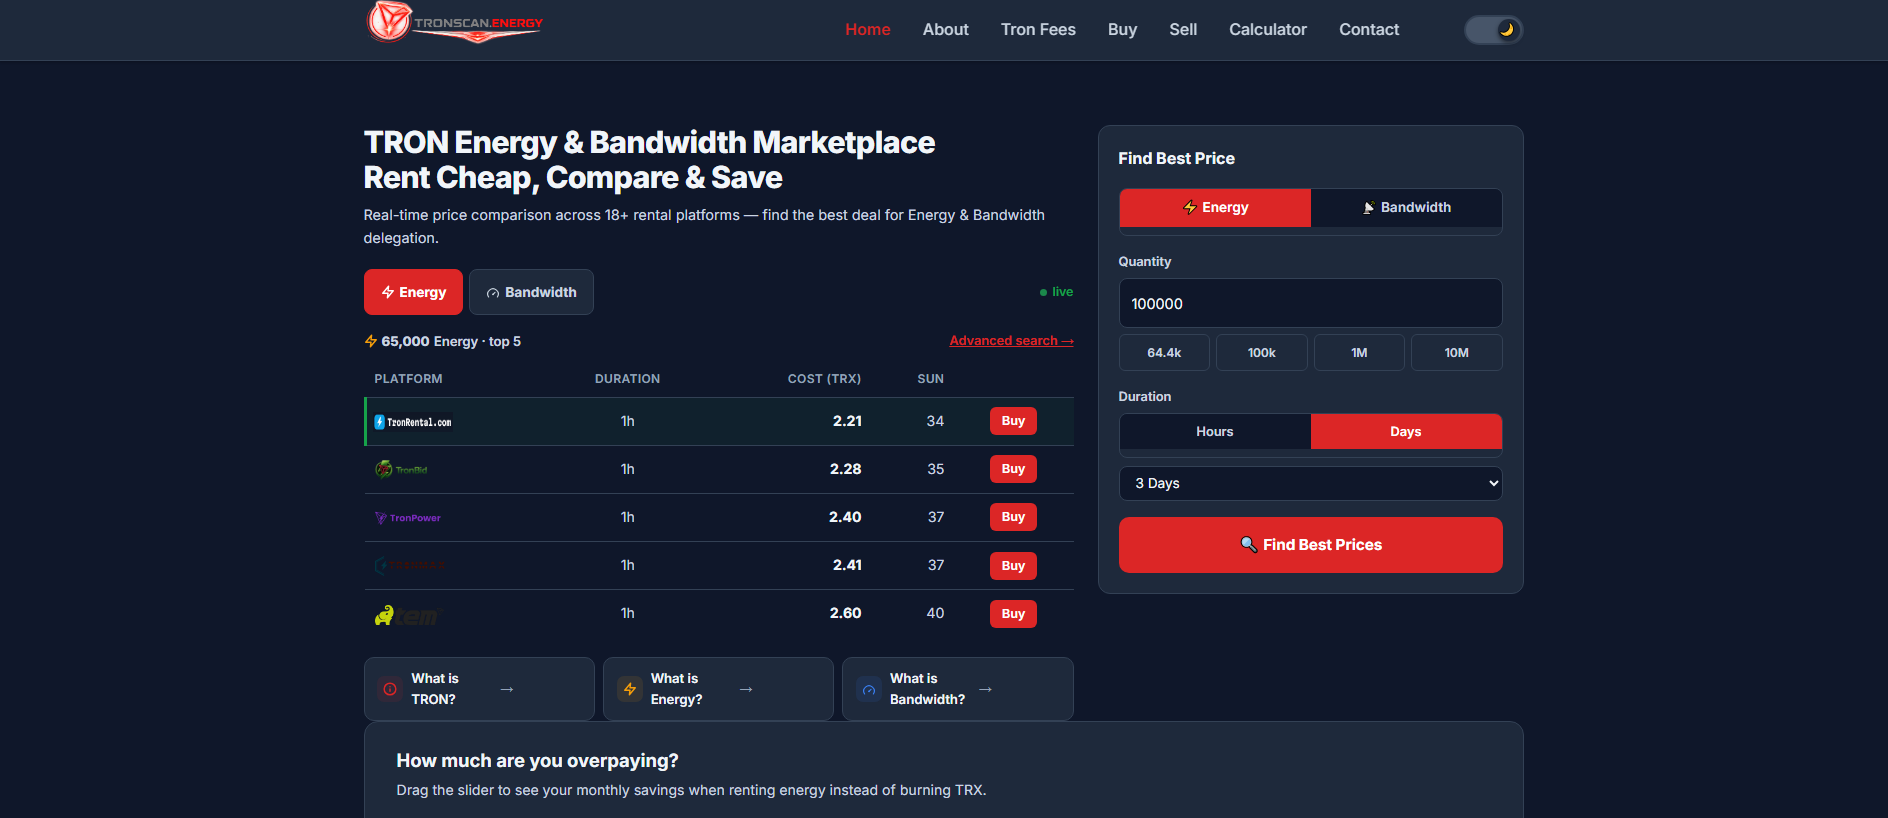Screen dimensions: 1888x818
Task: Choose the 10M quantity preset
Action: coord(1457,353)
